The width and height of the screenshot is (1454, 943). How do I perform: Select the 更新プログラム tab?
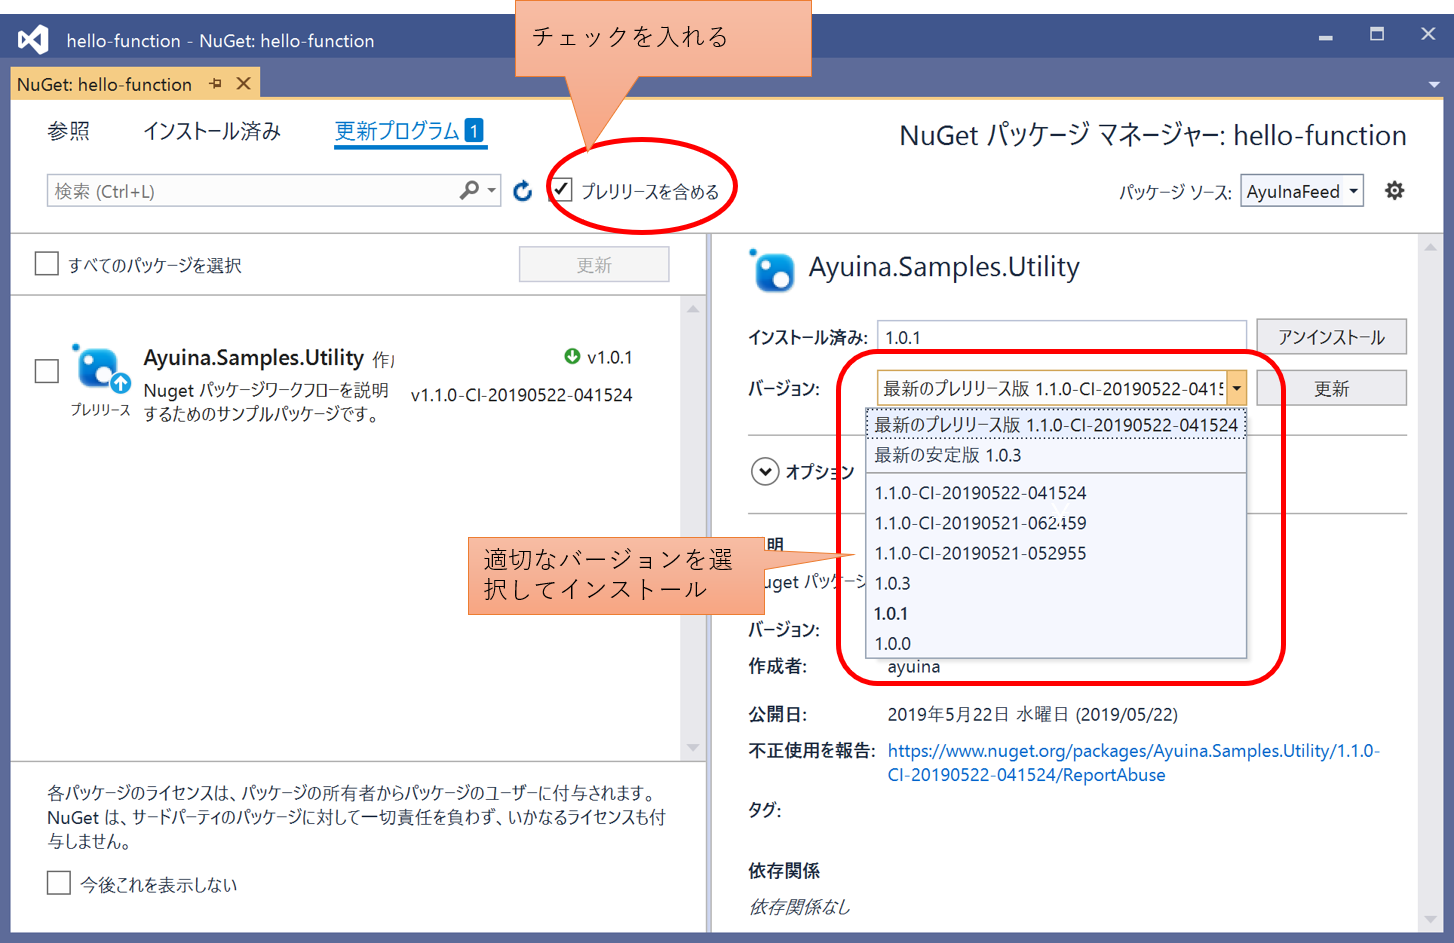[x=409, y=131]
